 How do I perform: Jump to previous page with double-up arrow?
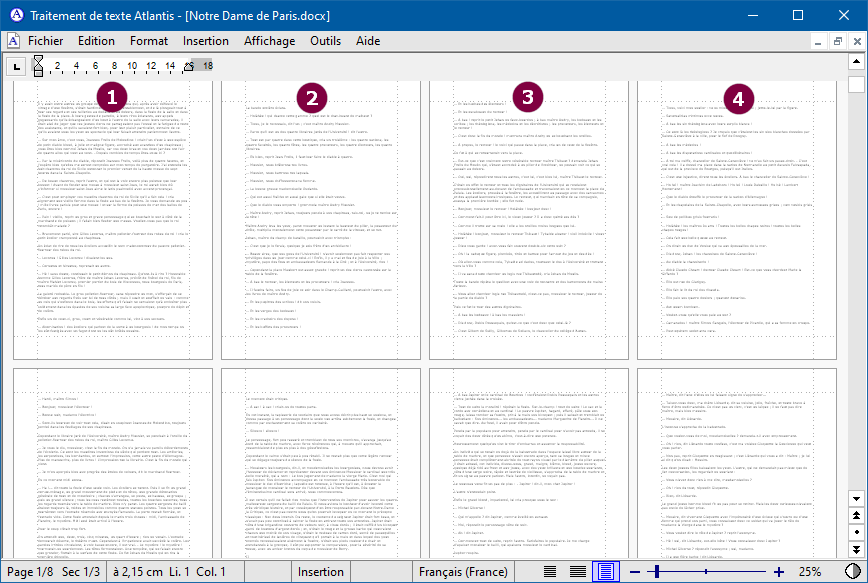(x=856, y=515)
